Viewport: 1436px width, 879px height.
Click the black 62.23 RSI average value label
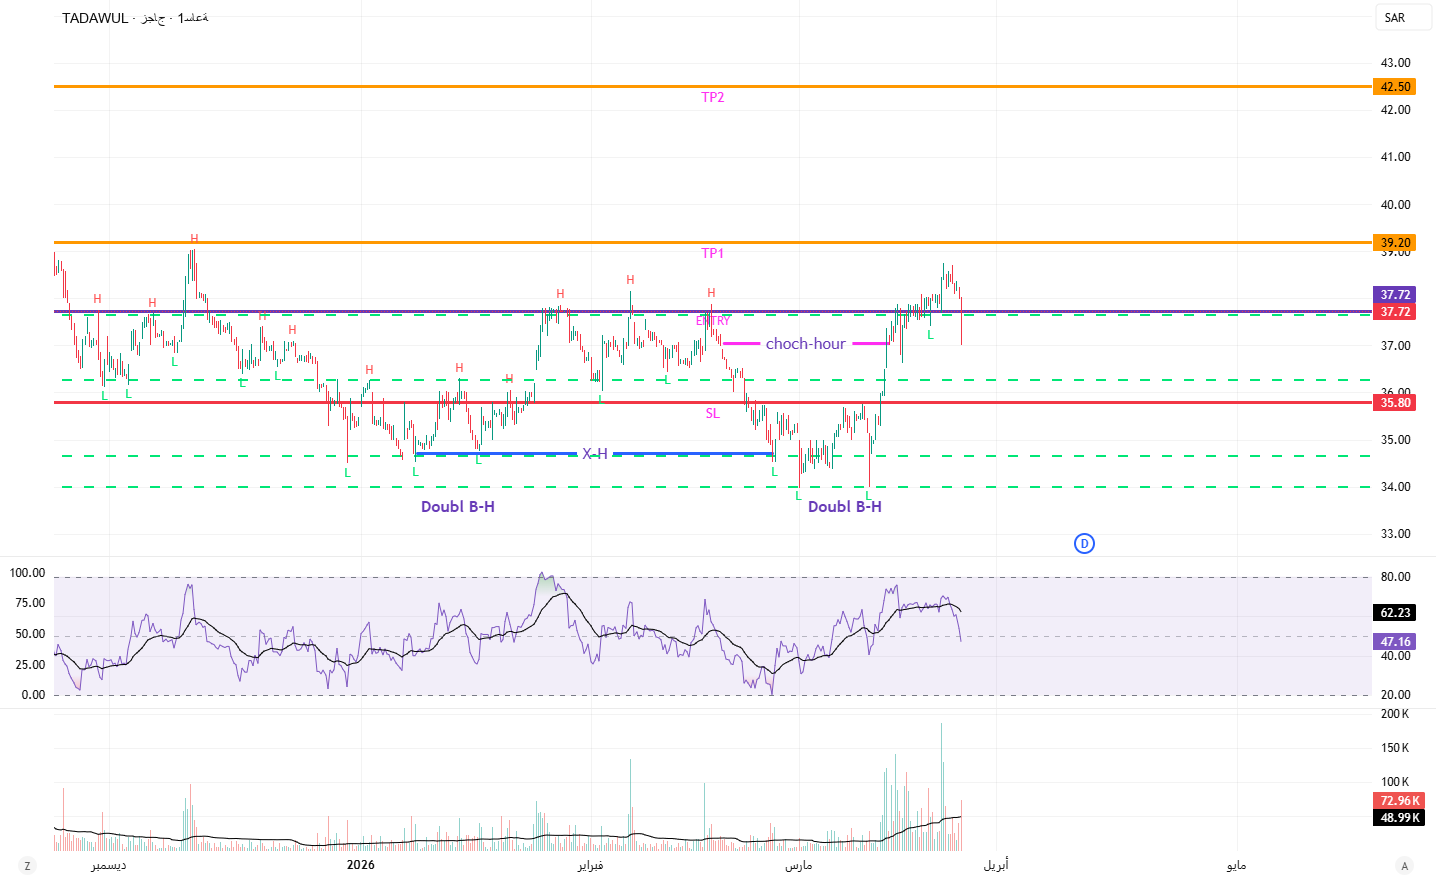coord(1395,613)
